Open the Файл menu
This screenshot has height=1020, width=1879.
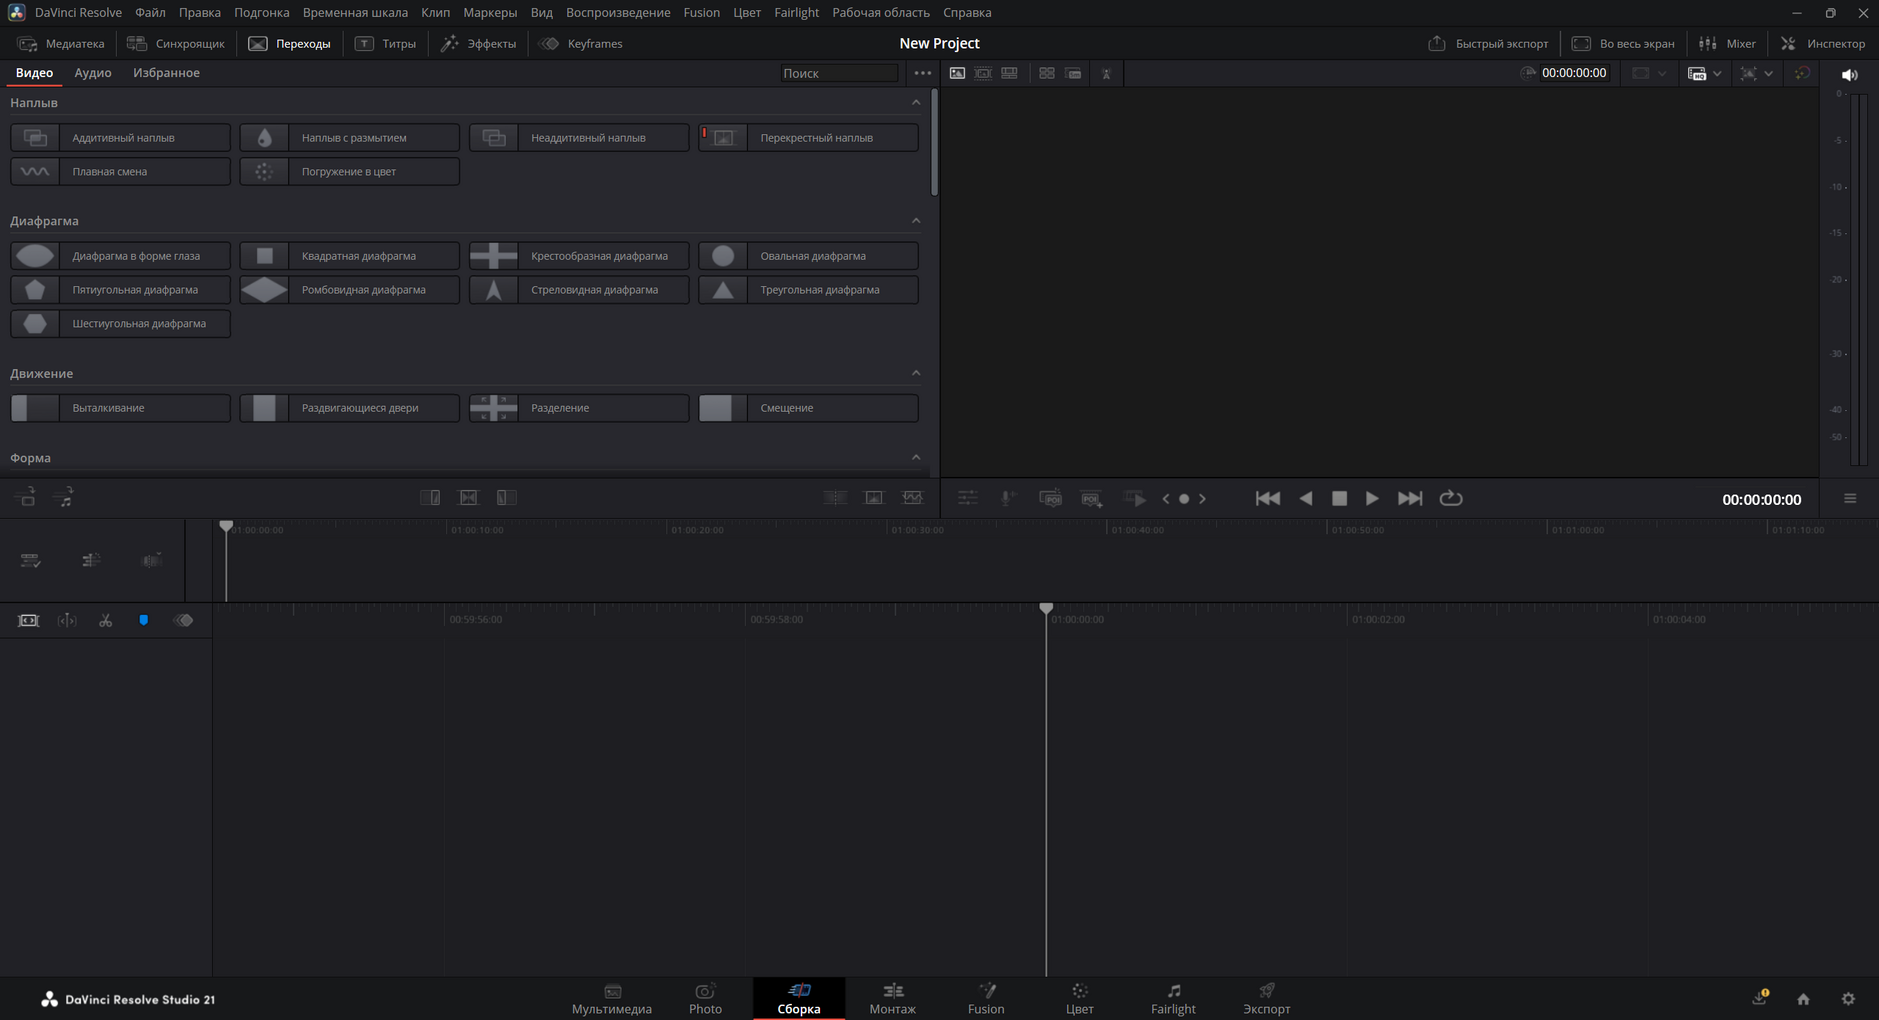point(150,12)
